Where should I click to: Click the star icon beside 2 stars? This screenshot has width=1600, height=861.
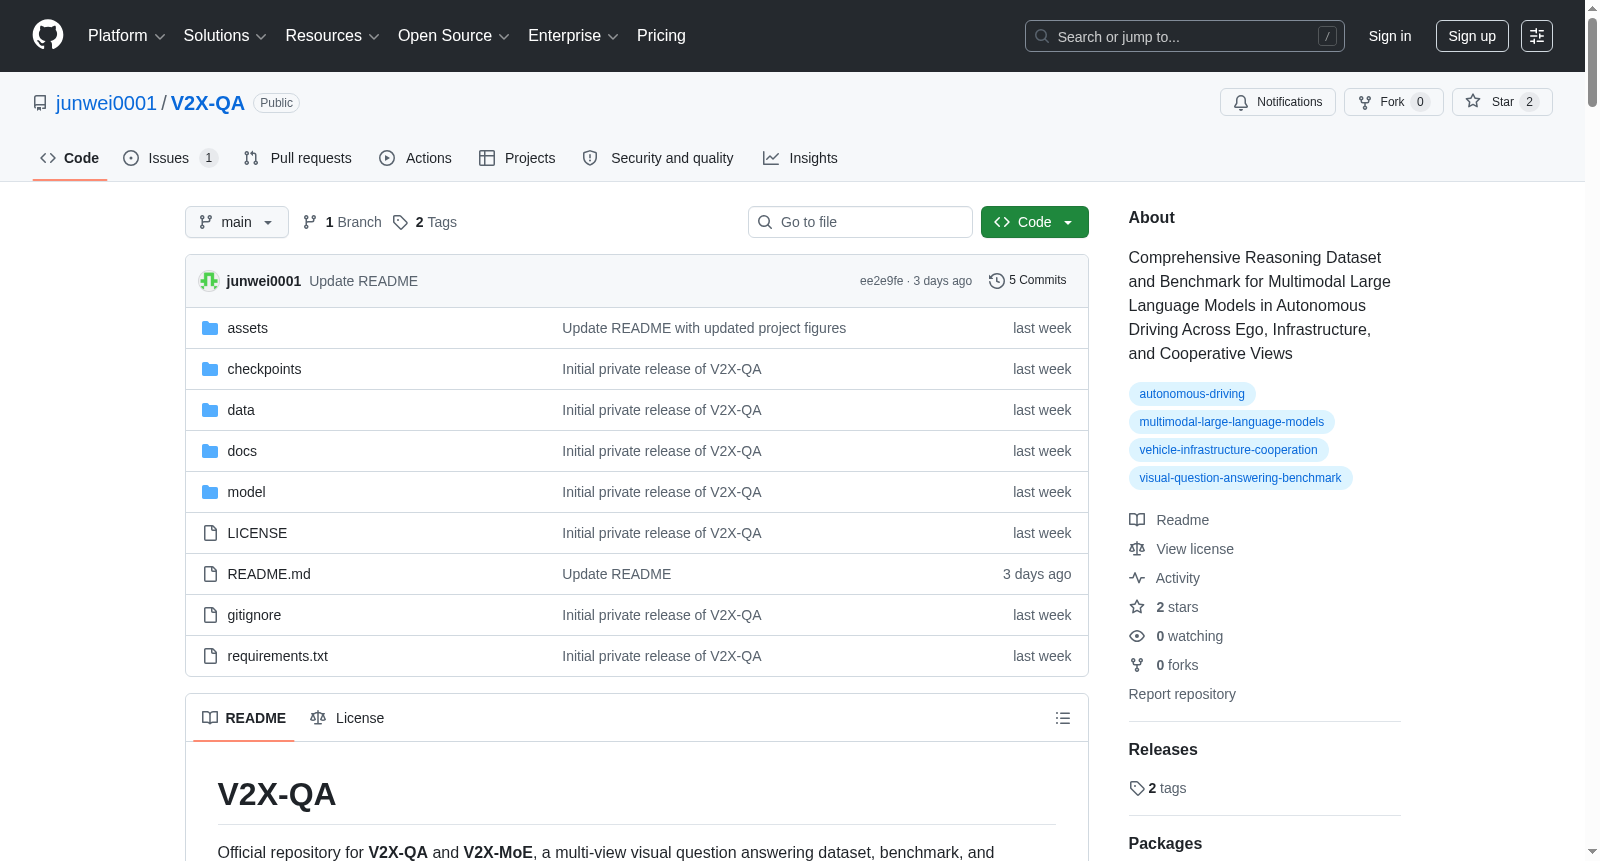pyautogui.click(x=1137, y=607)
